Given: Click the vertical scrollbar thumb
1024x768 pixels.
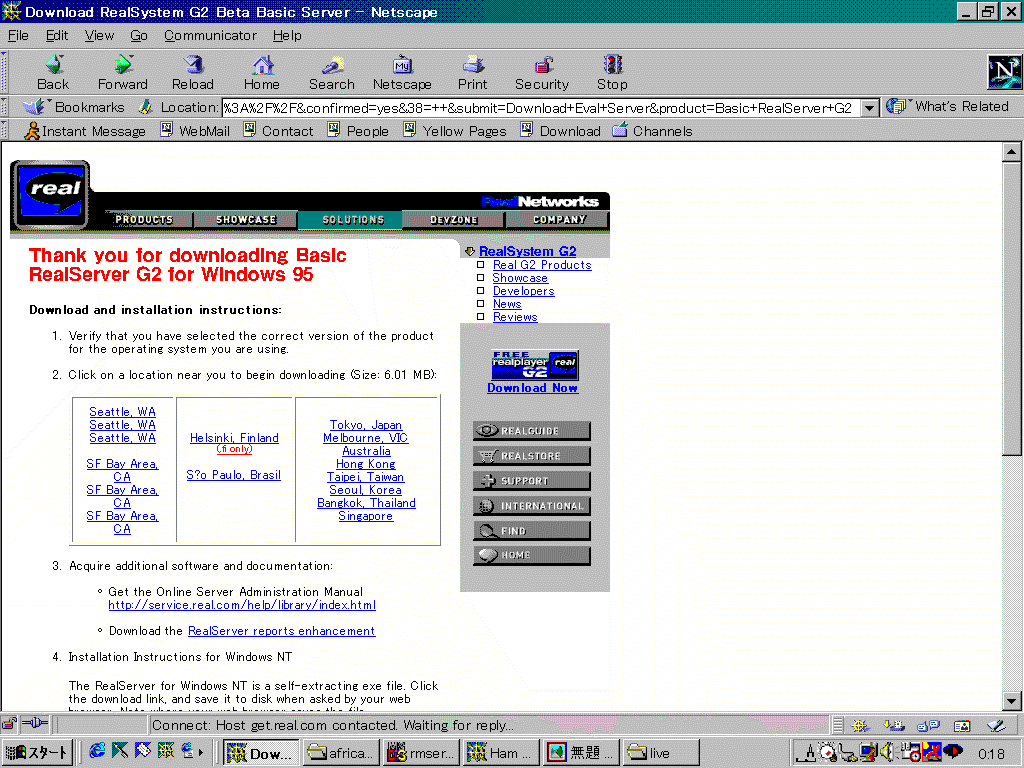Looking at the screenshot, I should (1011, 309).
